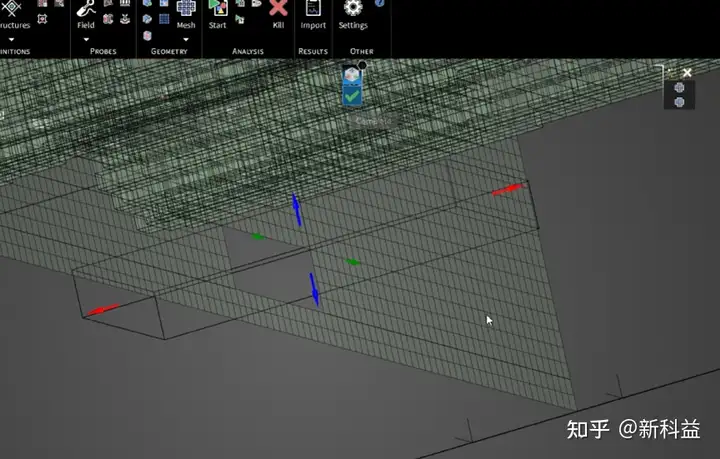720x459 pixels.
Task: Click the Mesh geometry icon
Action: pos(186,9)
